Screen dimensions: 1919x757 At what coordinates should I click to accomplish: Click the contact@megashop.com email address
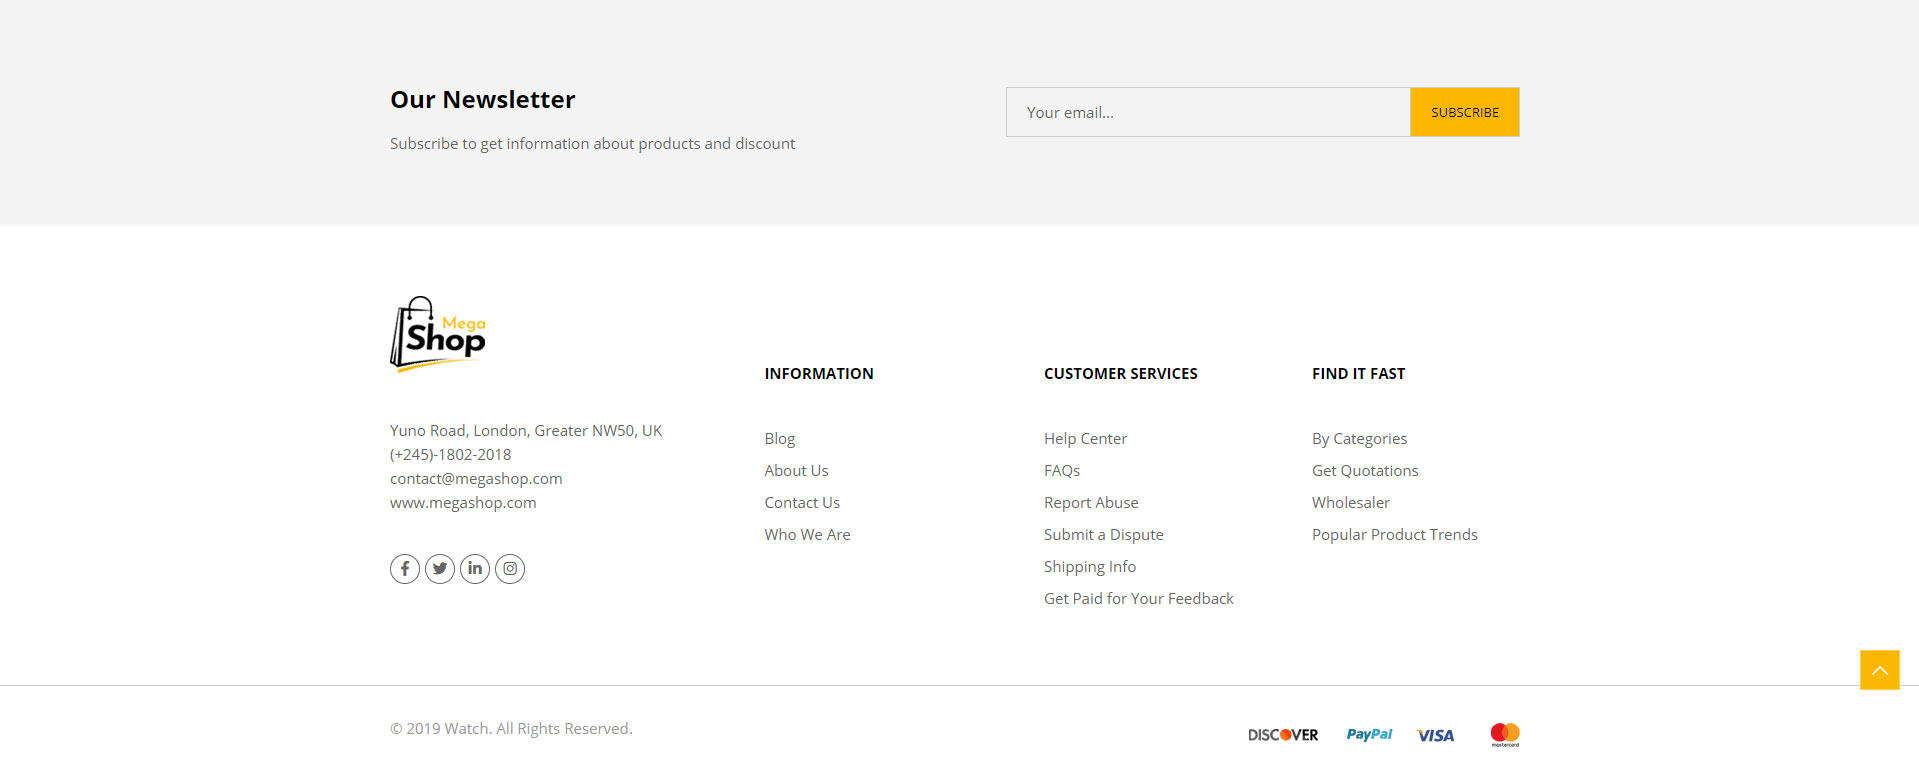point(476,479)
